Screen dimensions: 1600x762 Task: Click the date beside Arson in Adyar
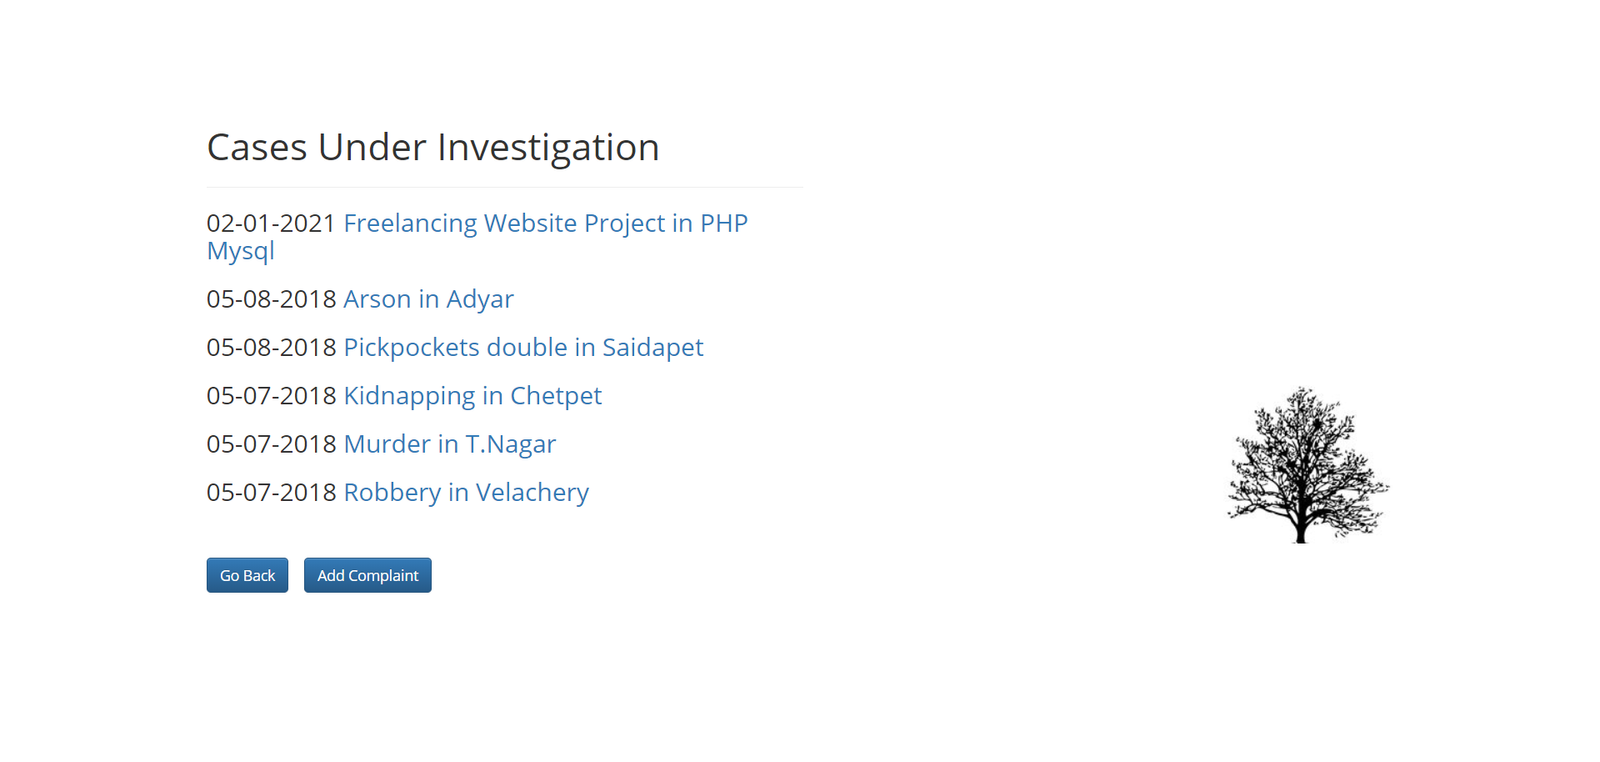[271, 299]
